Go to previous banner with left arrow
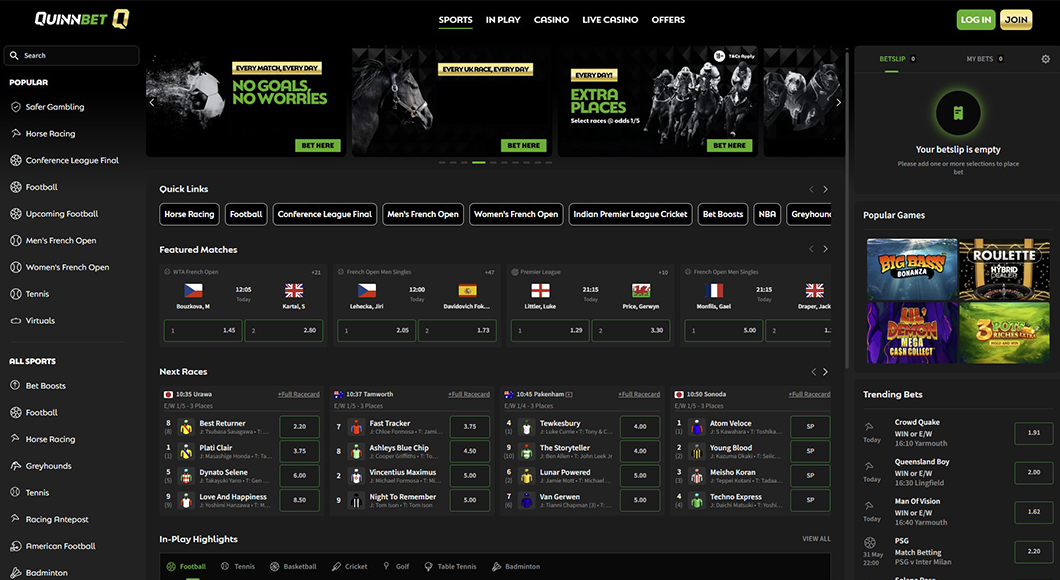 coord(151,102)
